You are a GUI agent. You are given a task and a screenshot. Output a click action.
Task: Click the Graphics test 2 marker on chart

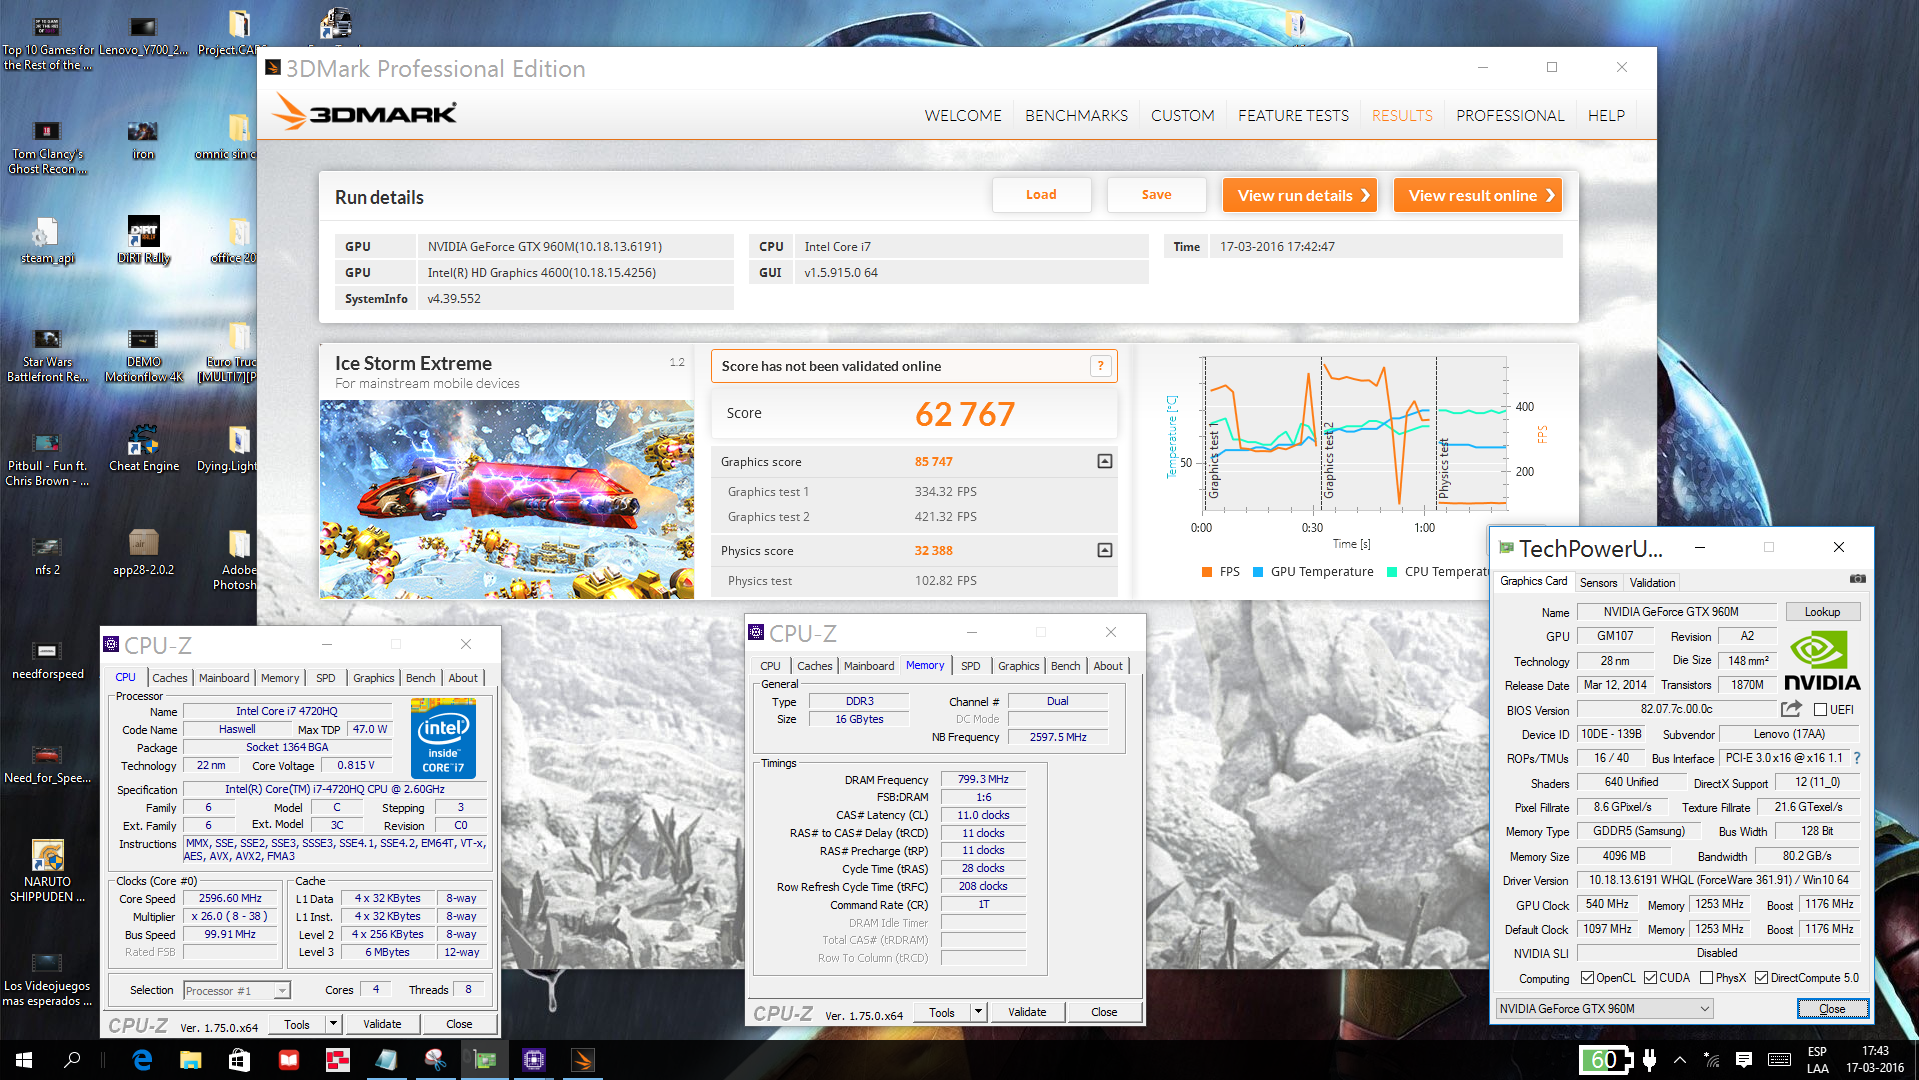[x=1329, y=460]
